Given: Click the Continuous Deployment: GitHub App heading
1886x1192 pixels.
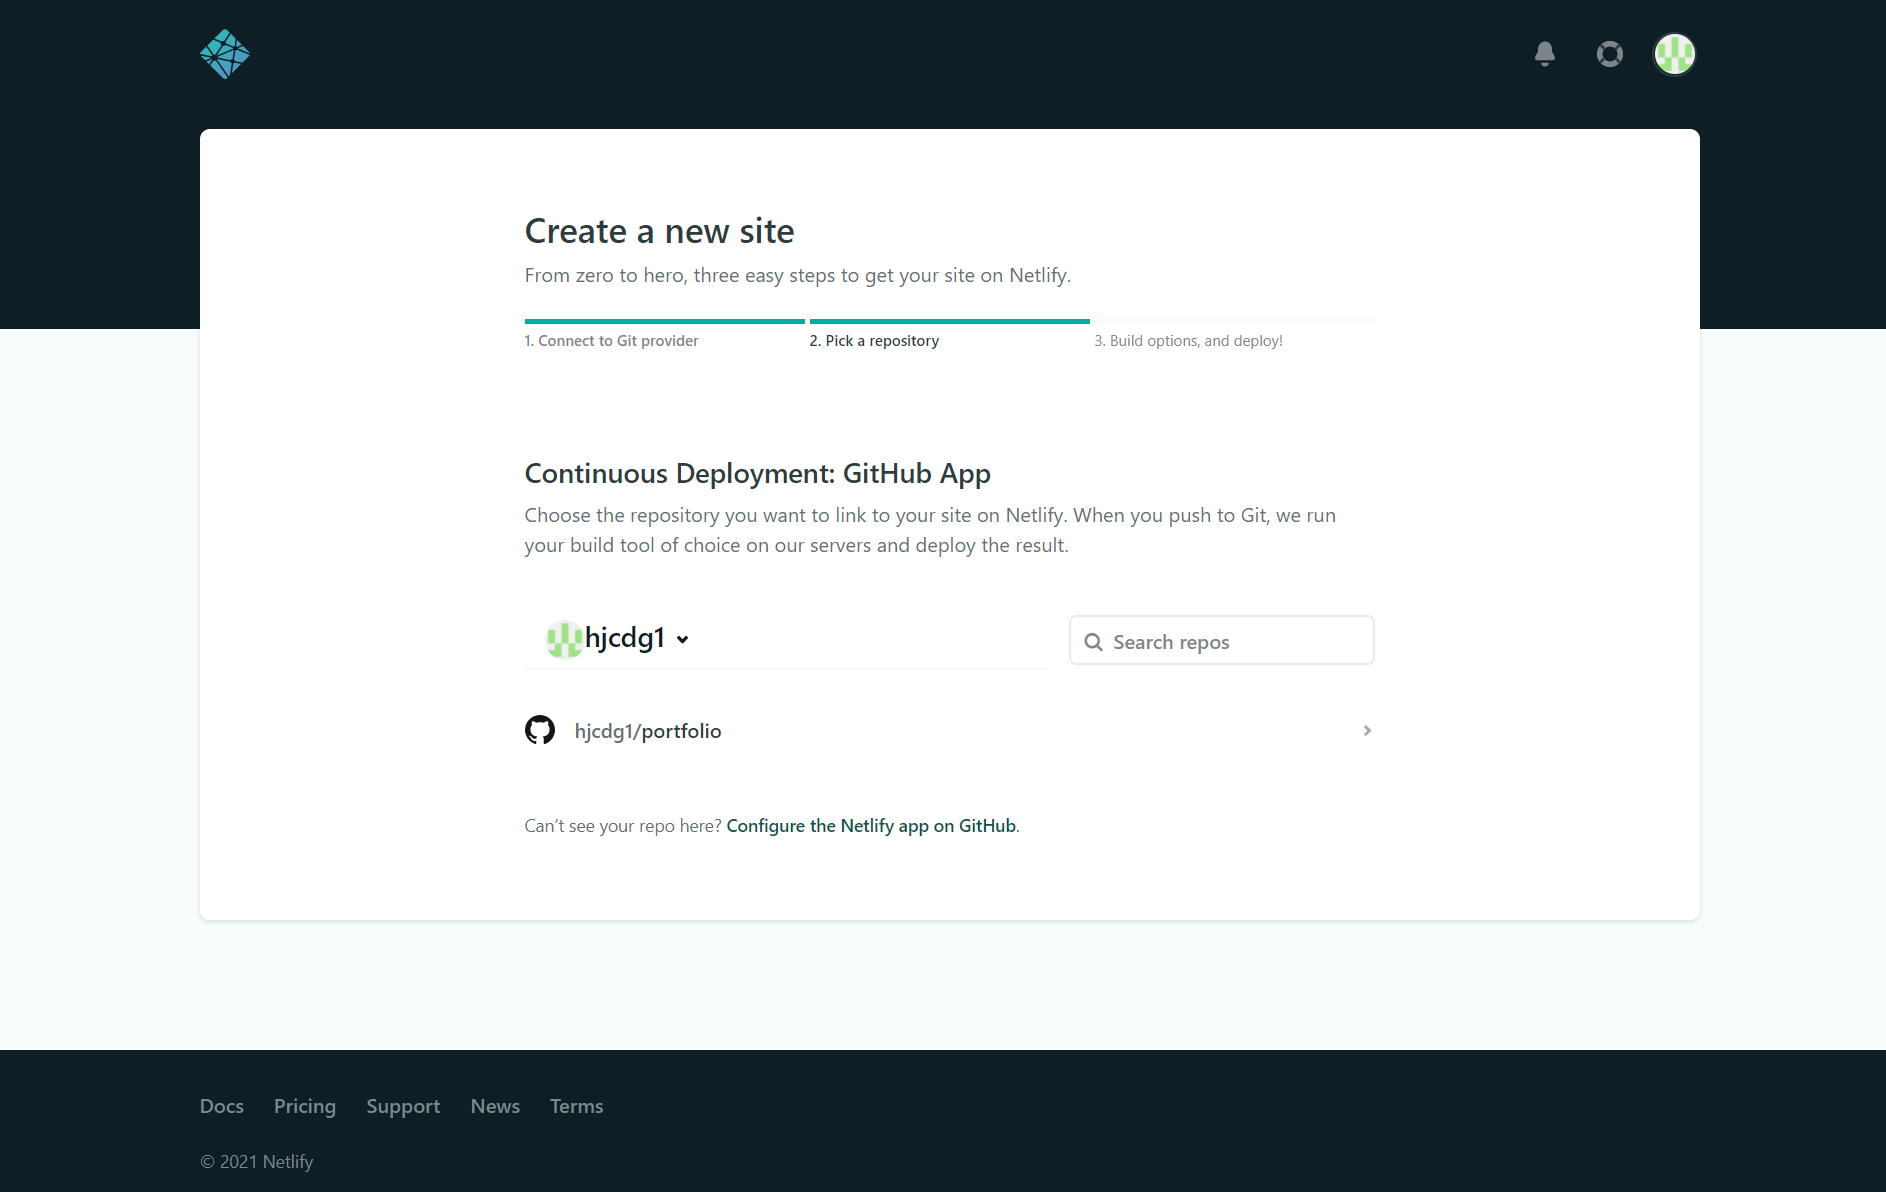Looking at the screenshot, I should (758, 473).
